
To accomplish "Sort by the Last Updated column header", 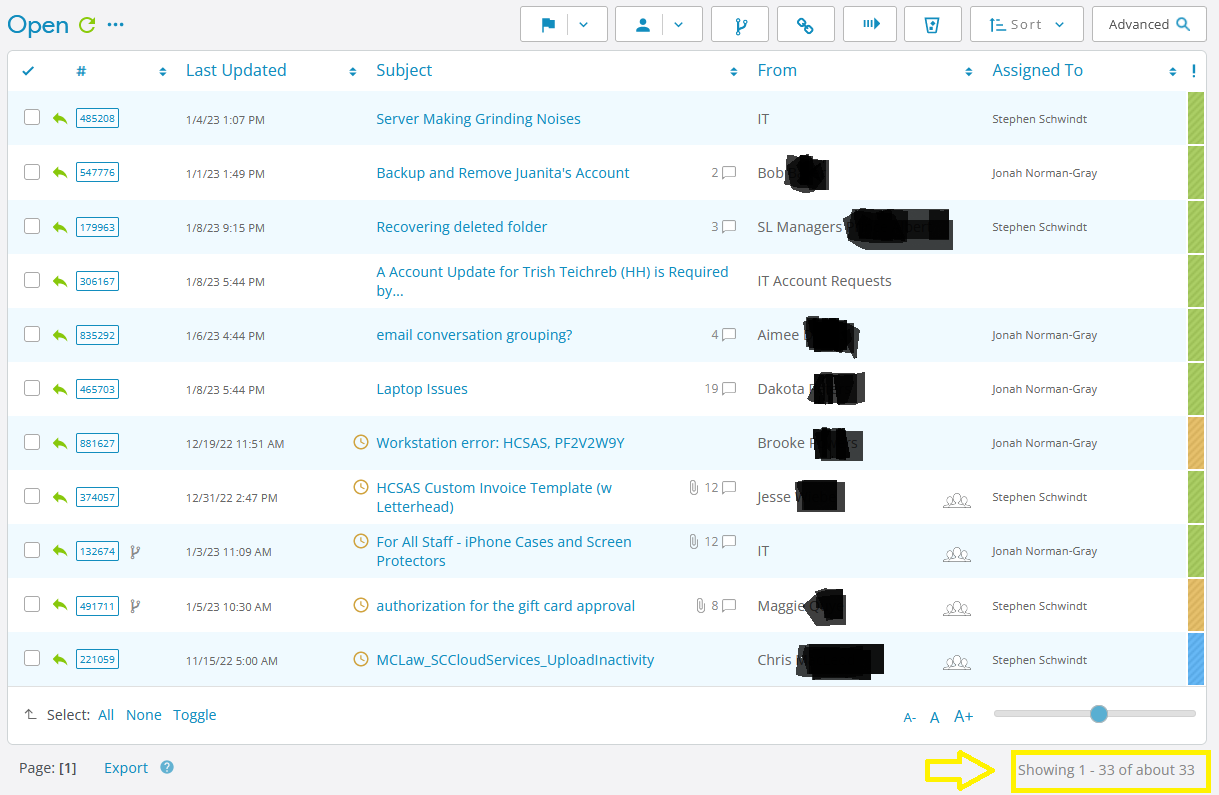I will coord(236,71).
